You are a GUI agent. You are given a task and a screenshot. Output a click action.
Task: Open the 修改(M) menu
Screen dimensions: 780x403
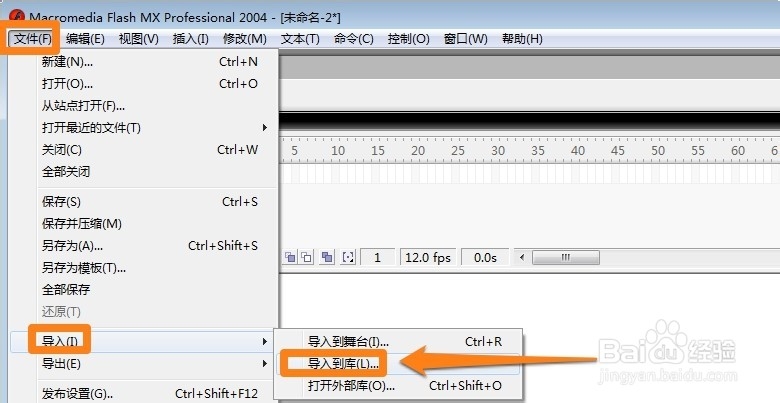click(x=245, y=39)
